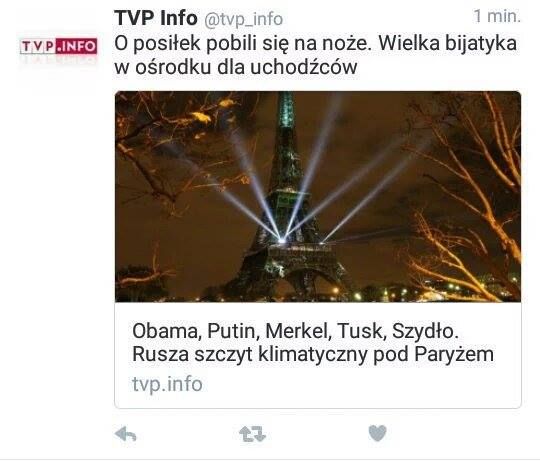Click the pink INFO part of logo
The image size is (540, 462).
pyautogui.click(x=76, y=46)
